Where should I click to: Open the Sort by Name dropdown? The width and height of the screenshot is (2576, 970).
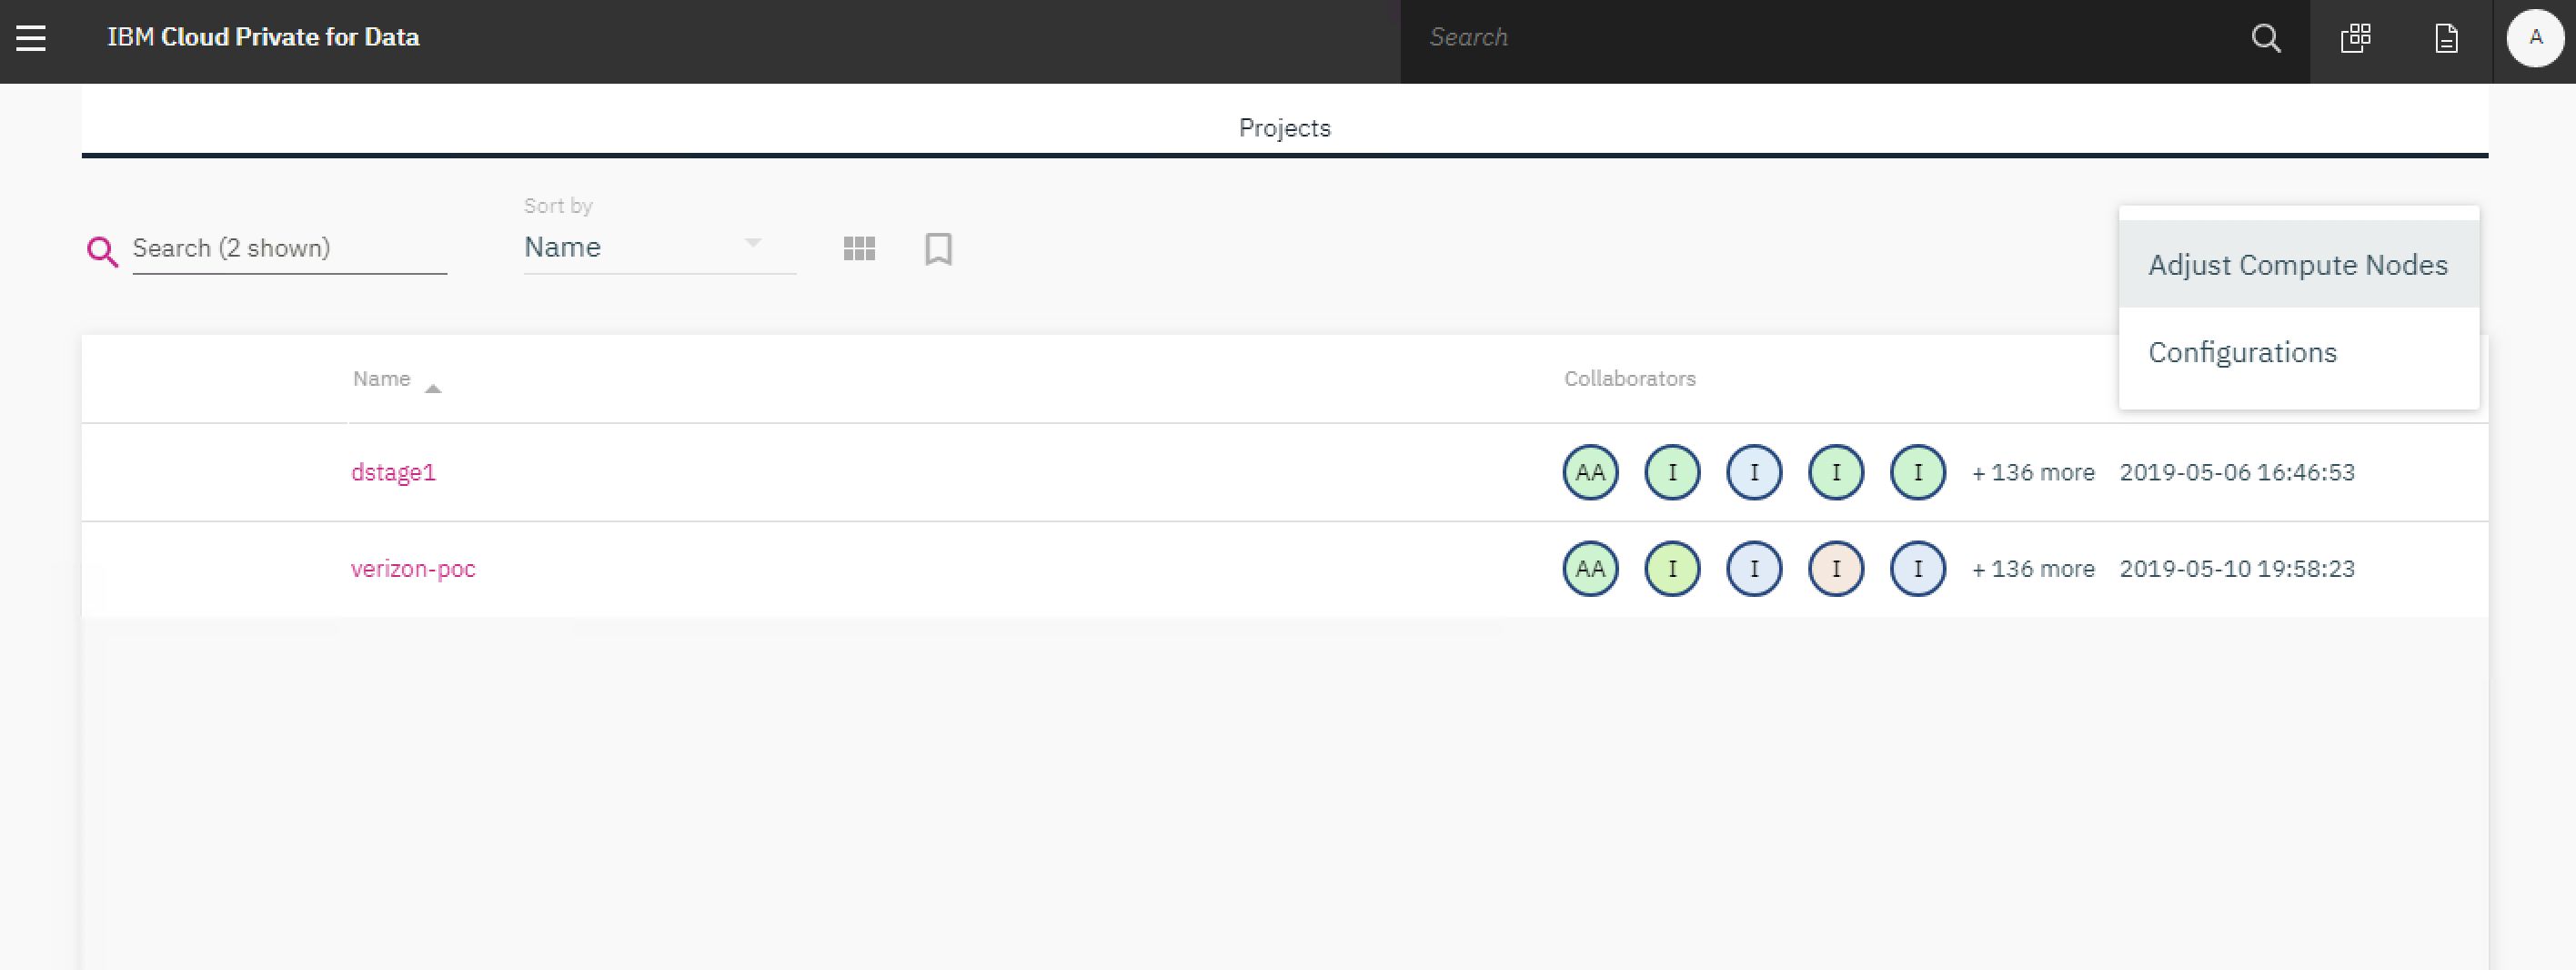coord(659,247)
